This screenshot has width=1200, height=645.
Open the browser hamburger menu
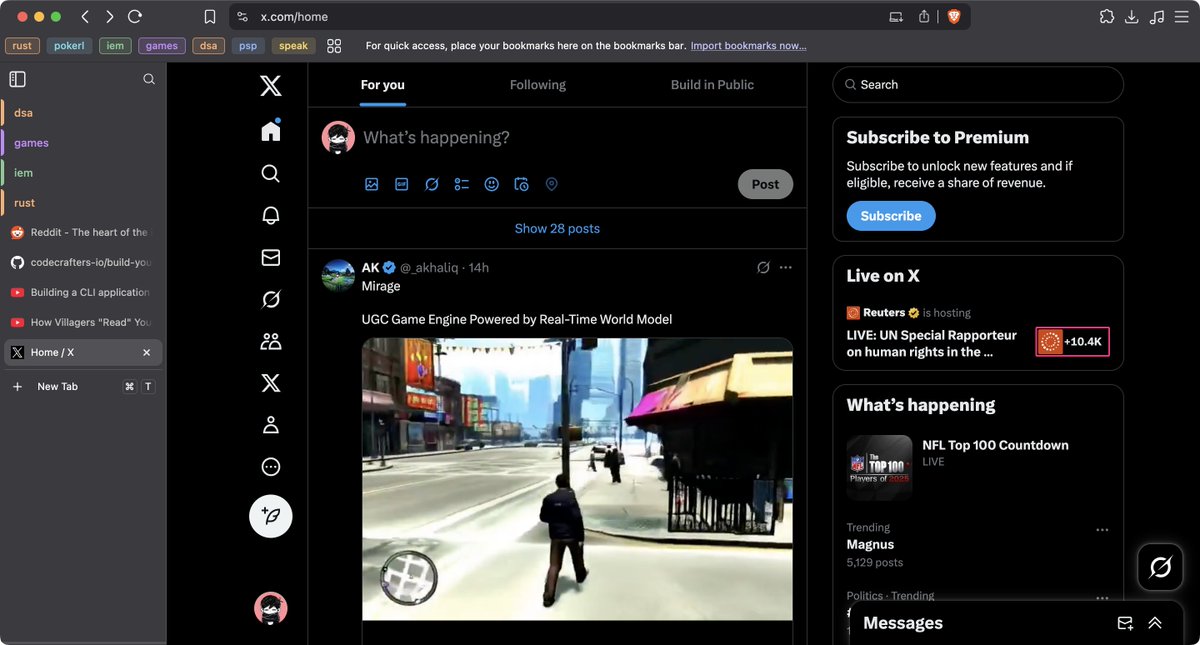point(1181,16)
